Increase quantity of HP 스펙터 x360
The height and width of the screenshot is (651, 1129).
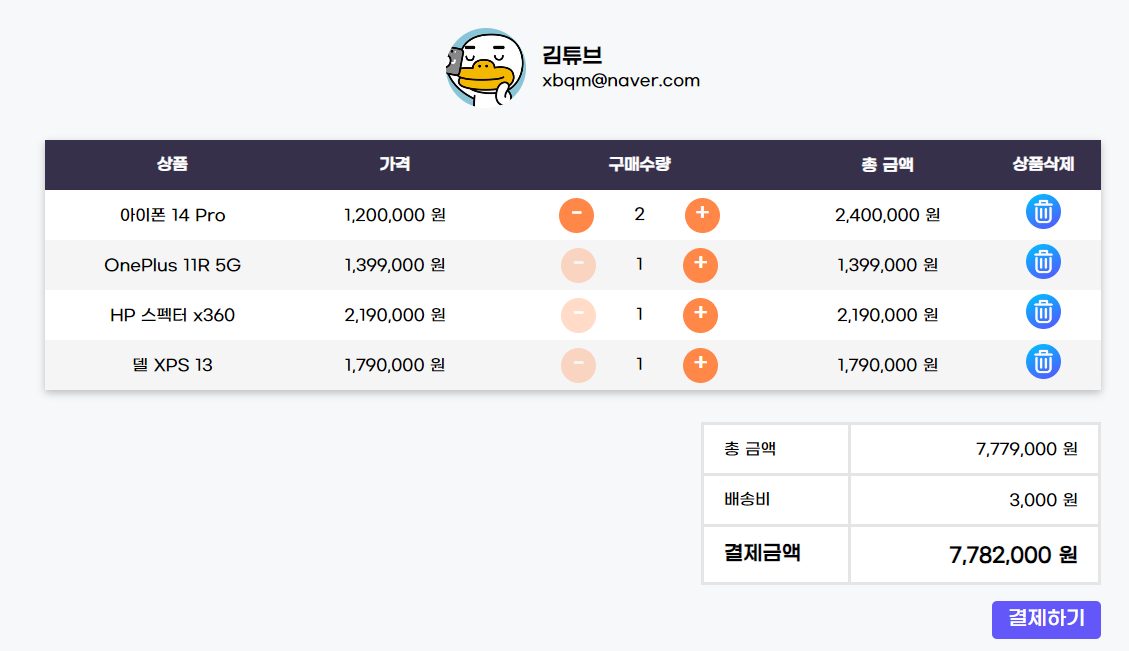pos(700,315)
